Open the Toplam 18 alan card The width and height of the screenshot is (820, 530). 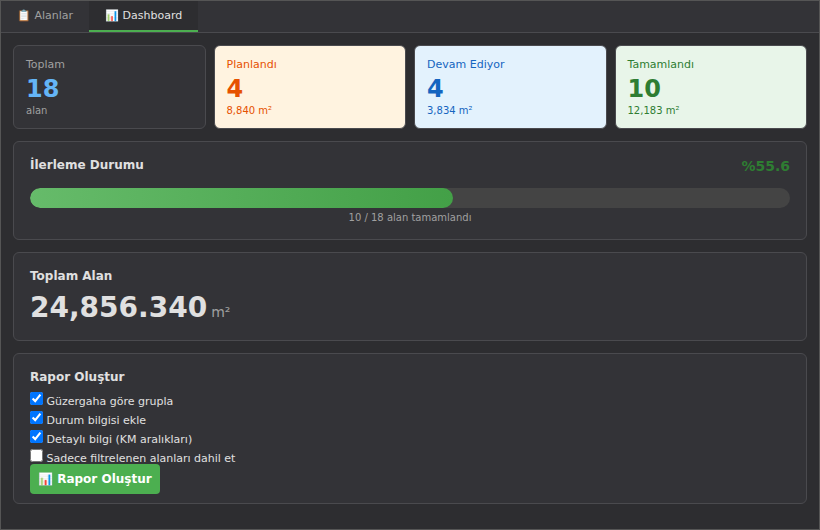point(109,87)
